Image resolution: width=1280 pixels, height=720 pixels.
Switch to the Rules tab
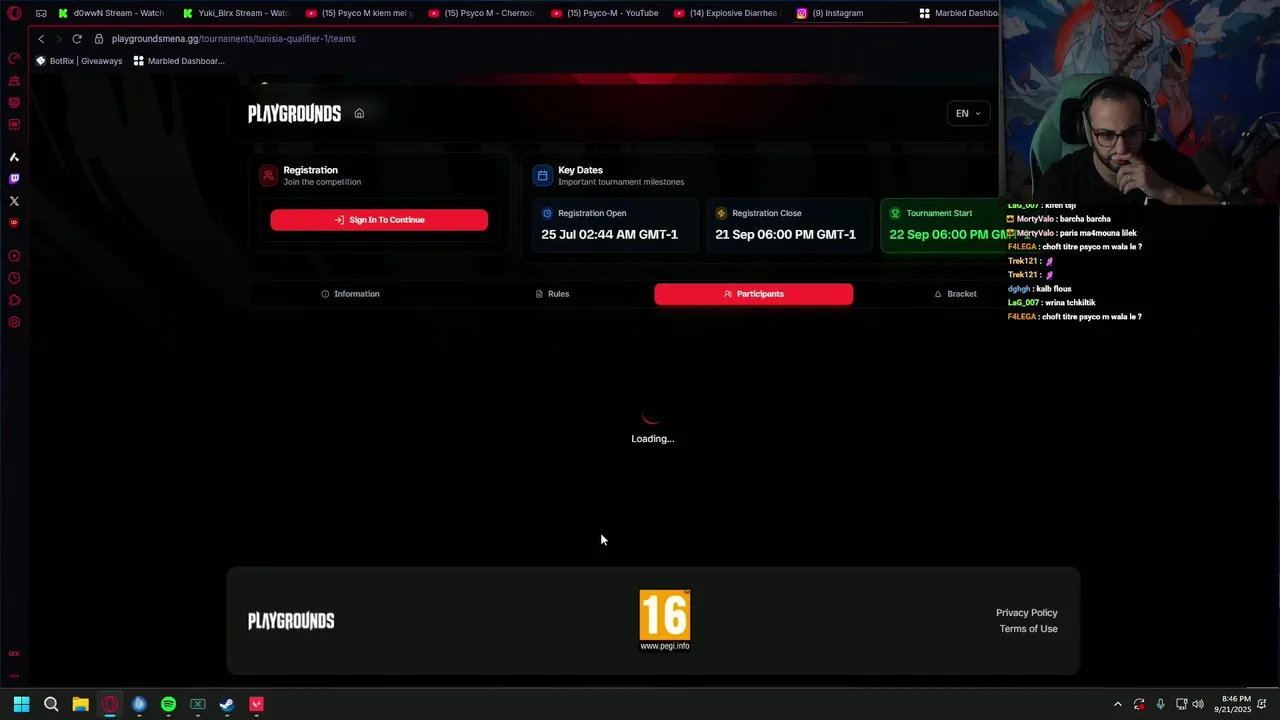coord(552,294)
